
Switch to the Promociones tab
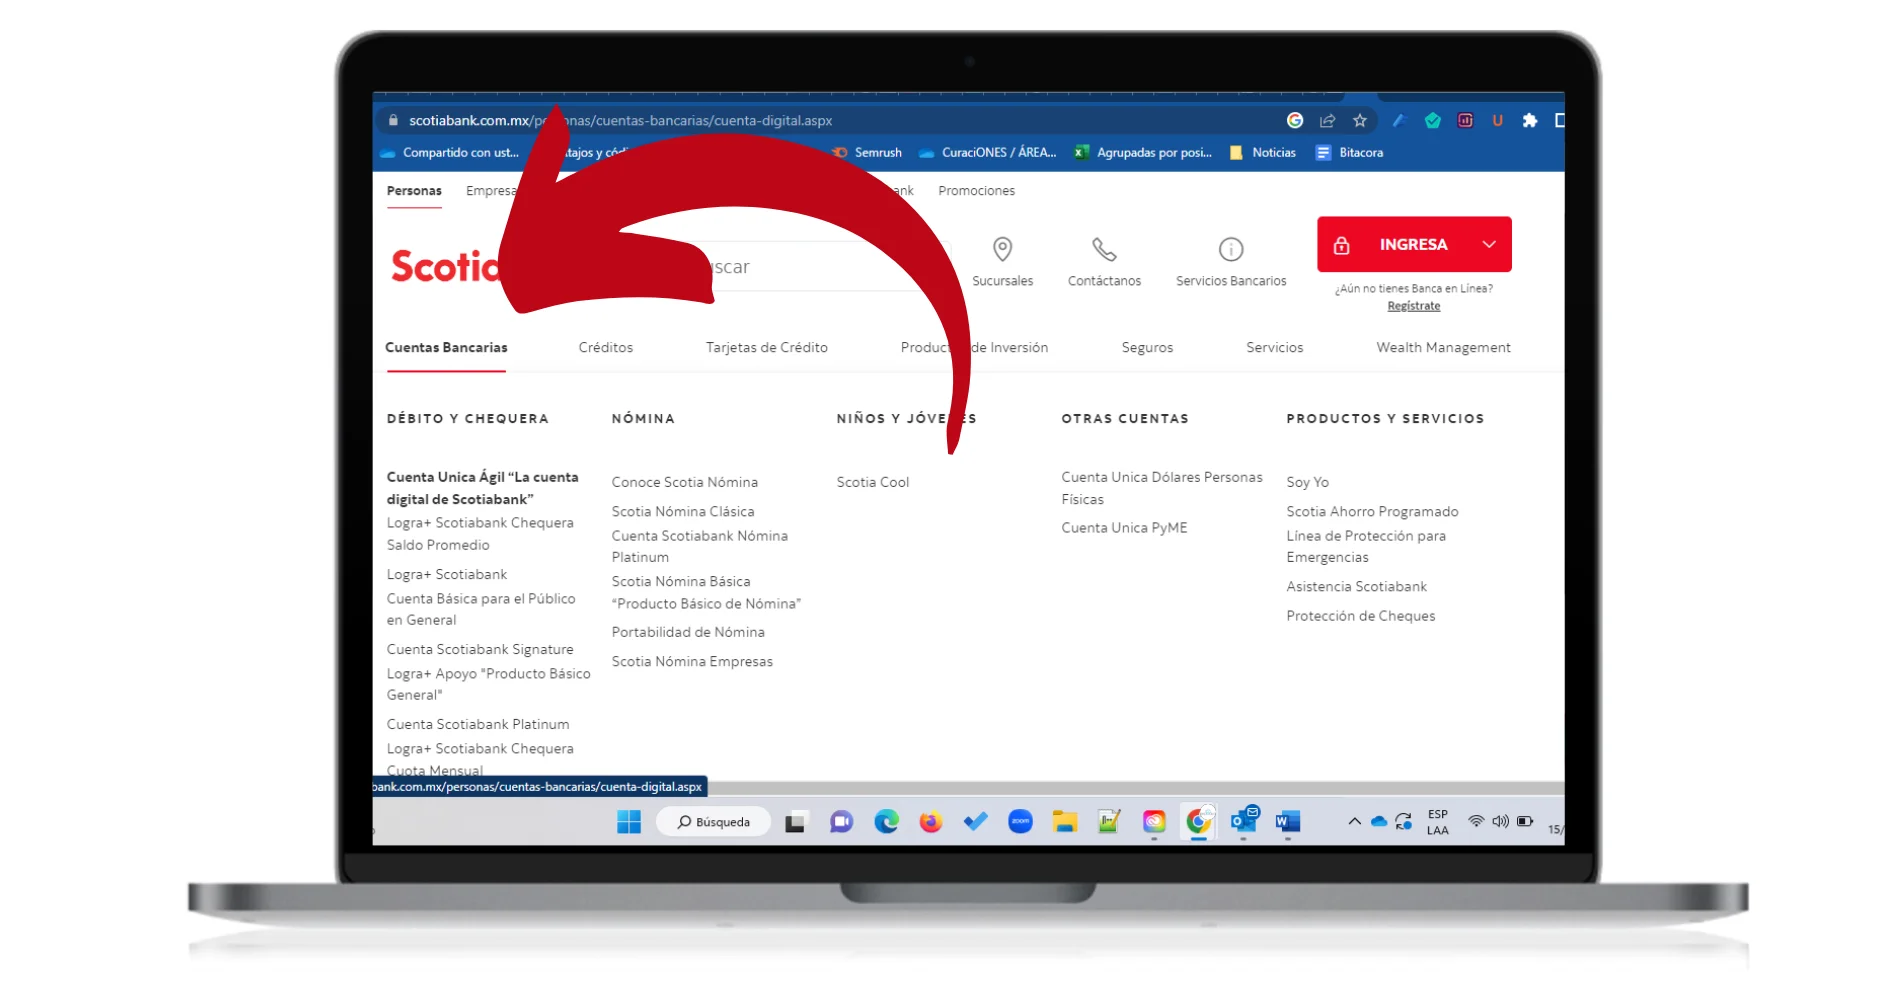(x=976, y=191)
